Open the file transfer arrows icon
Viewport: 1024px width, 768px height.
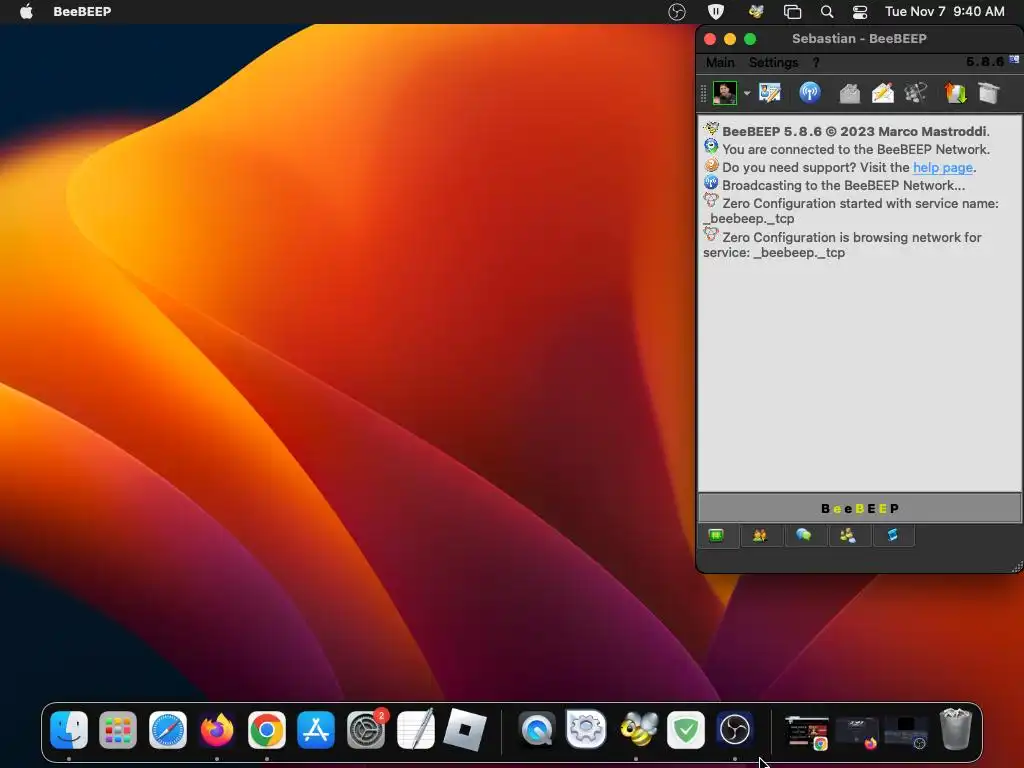(x=955, y=93)
